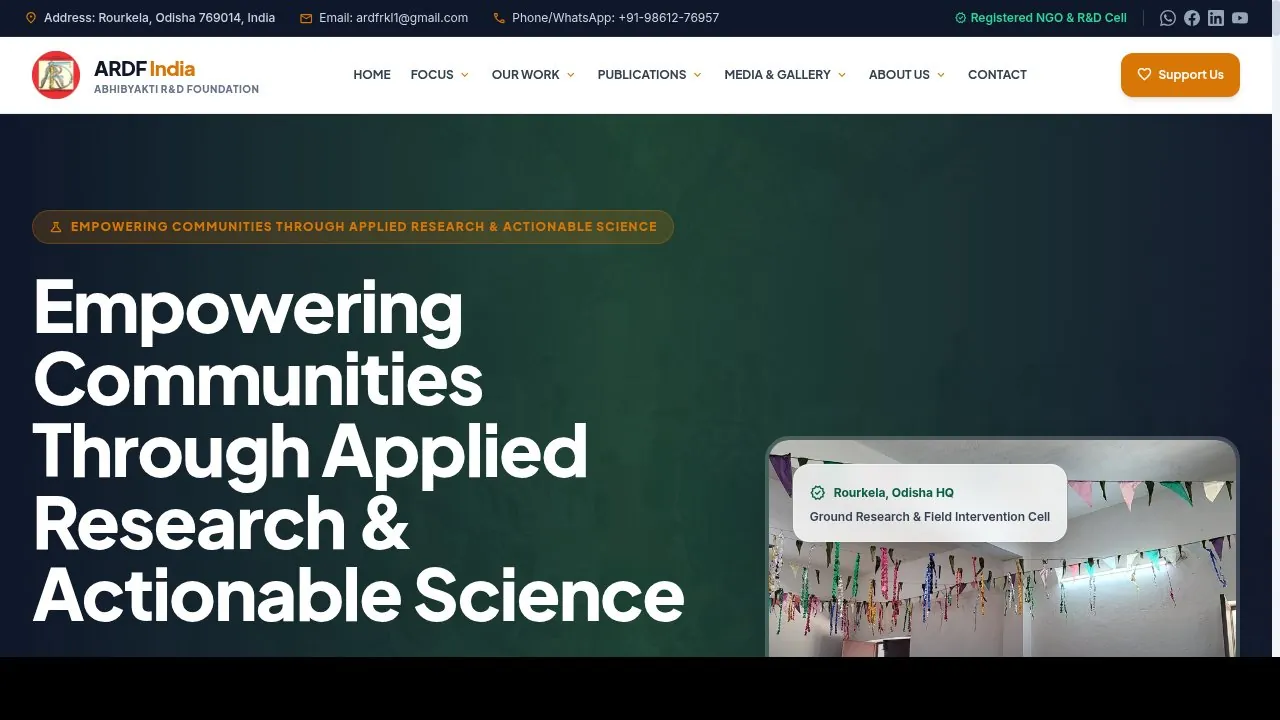Click the ARDF India round logo
Screen dimensions: 1280x720
(x=56, y=75)
